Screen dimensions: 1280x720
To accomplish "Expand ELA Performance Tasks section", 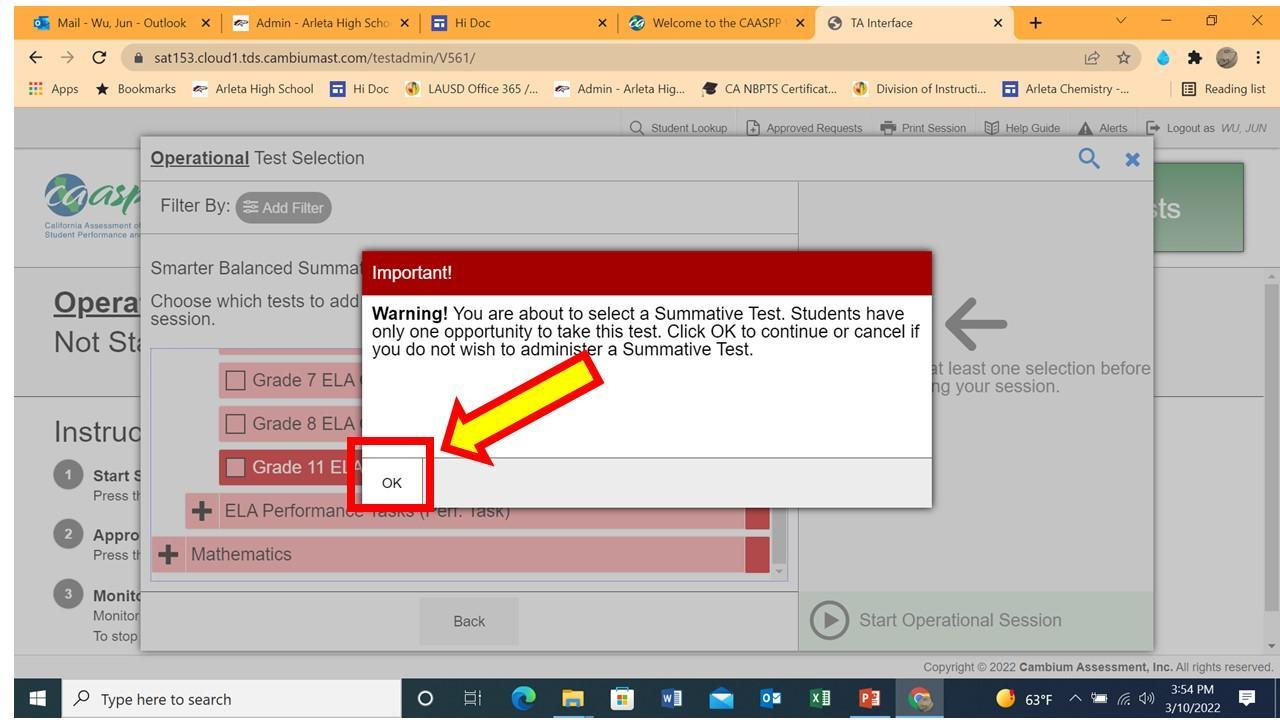I will 202,510.
